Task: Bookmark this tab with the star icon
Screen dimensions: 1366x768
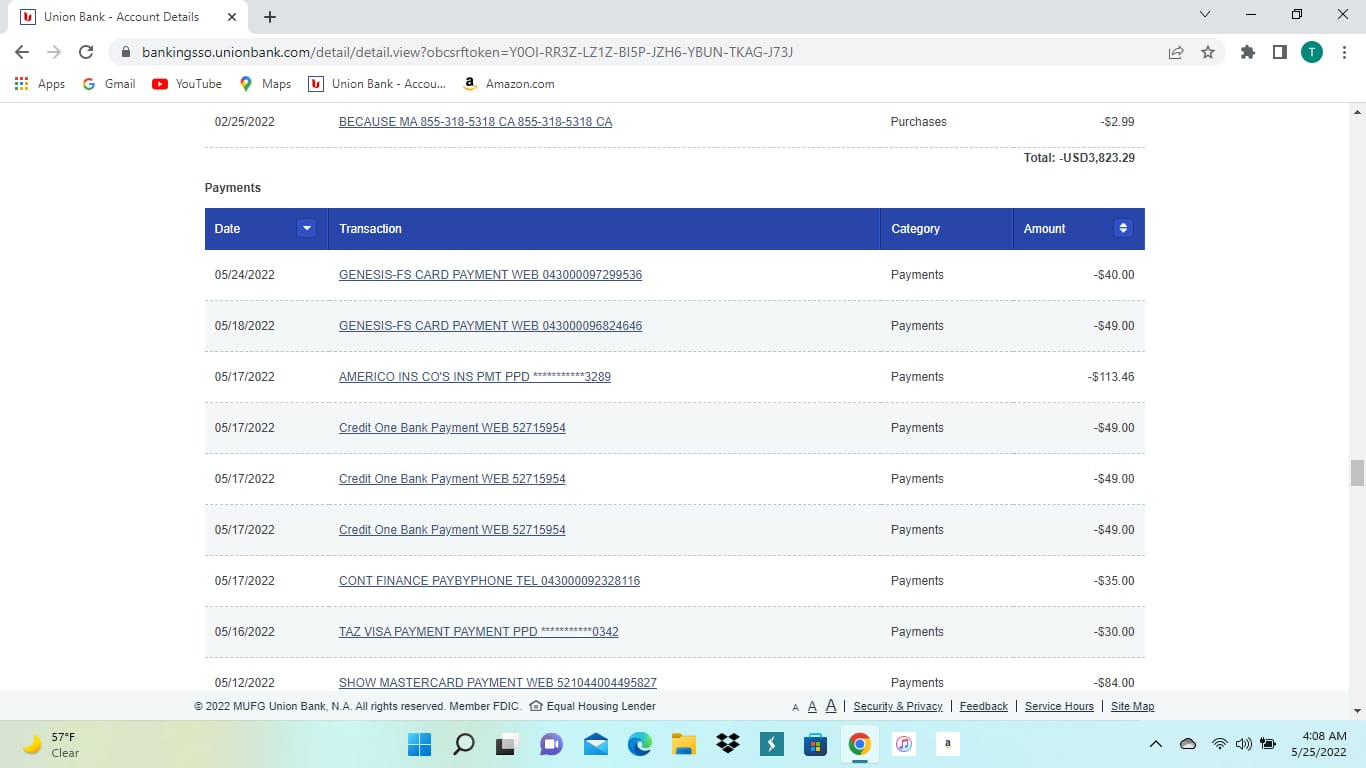Action: tap(1208, 52)
